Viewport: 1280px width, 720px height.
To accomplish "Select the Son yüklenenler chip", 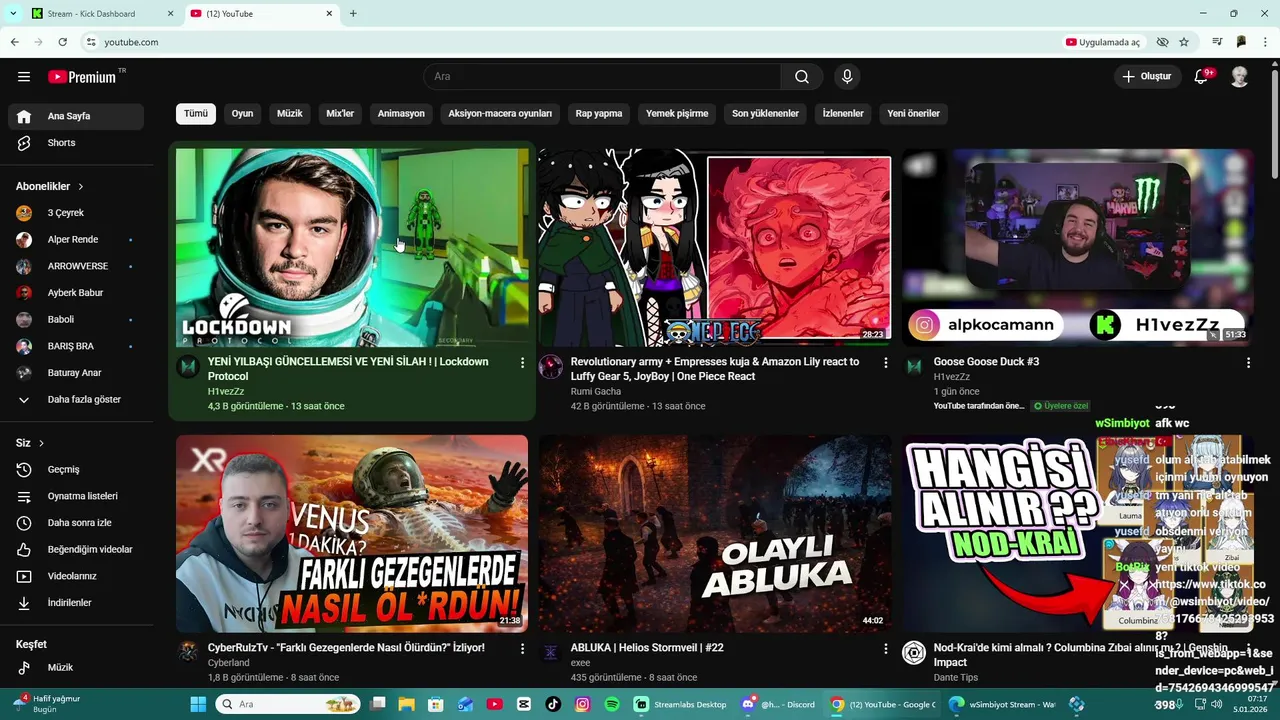I will pyautogui.click(x=765, y=113).
